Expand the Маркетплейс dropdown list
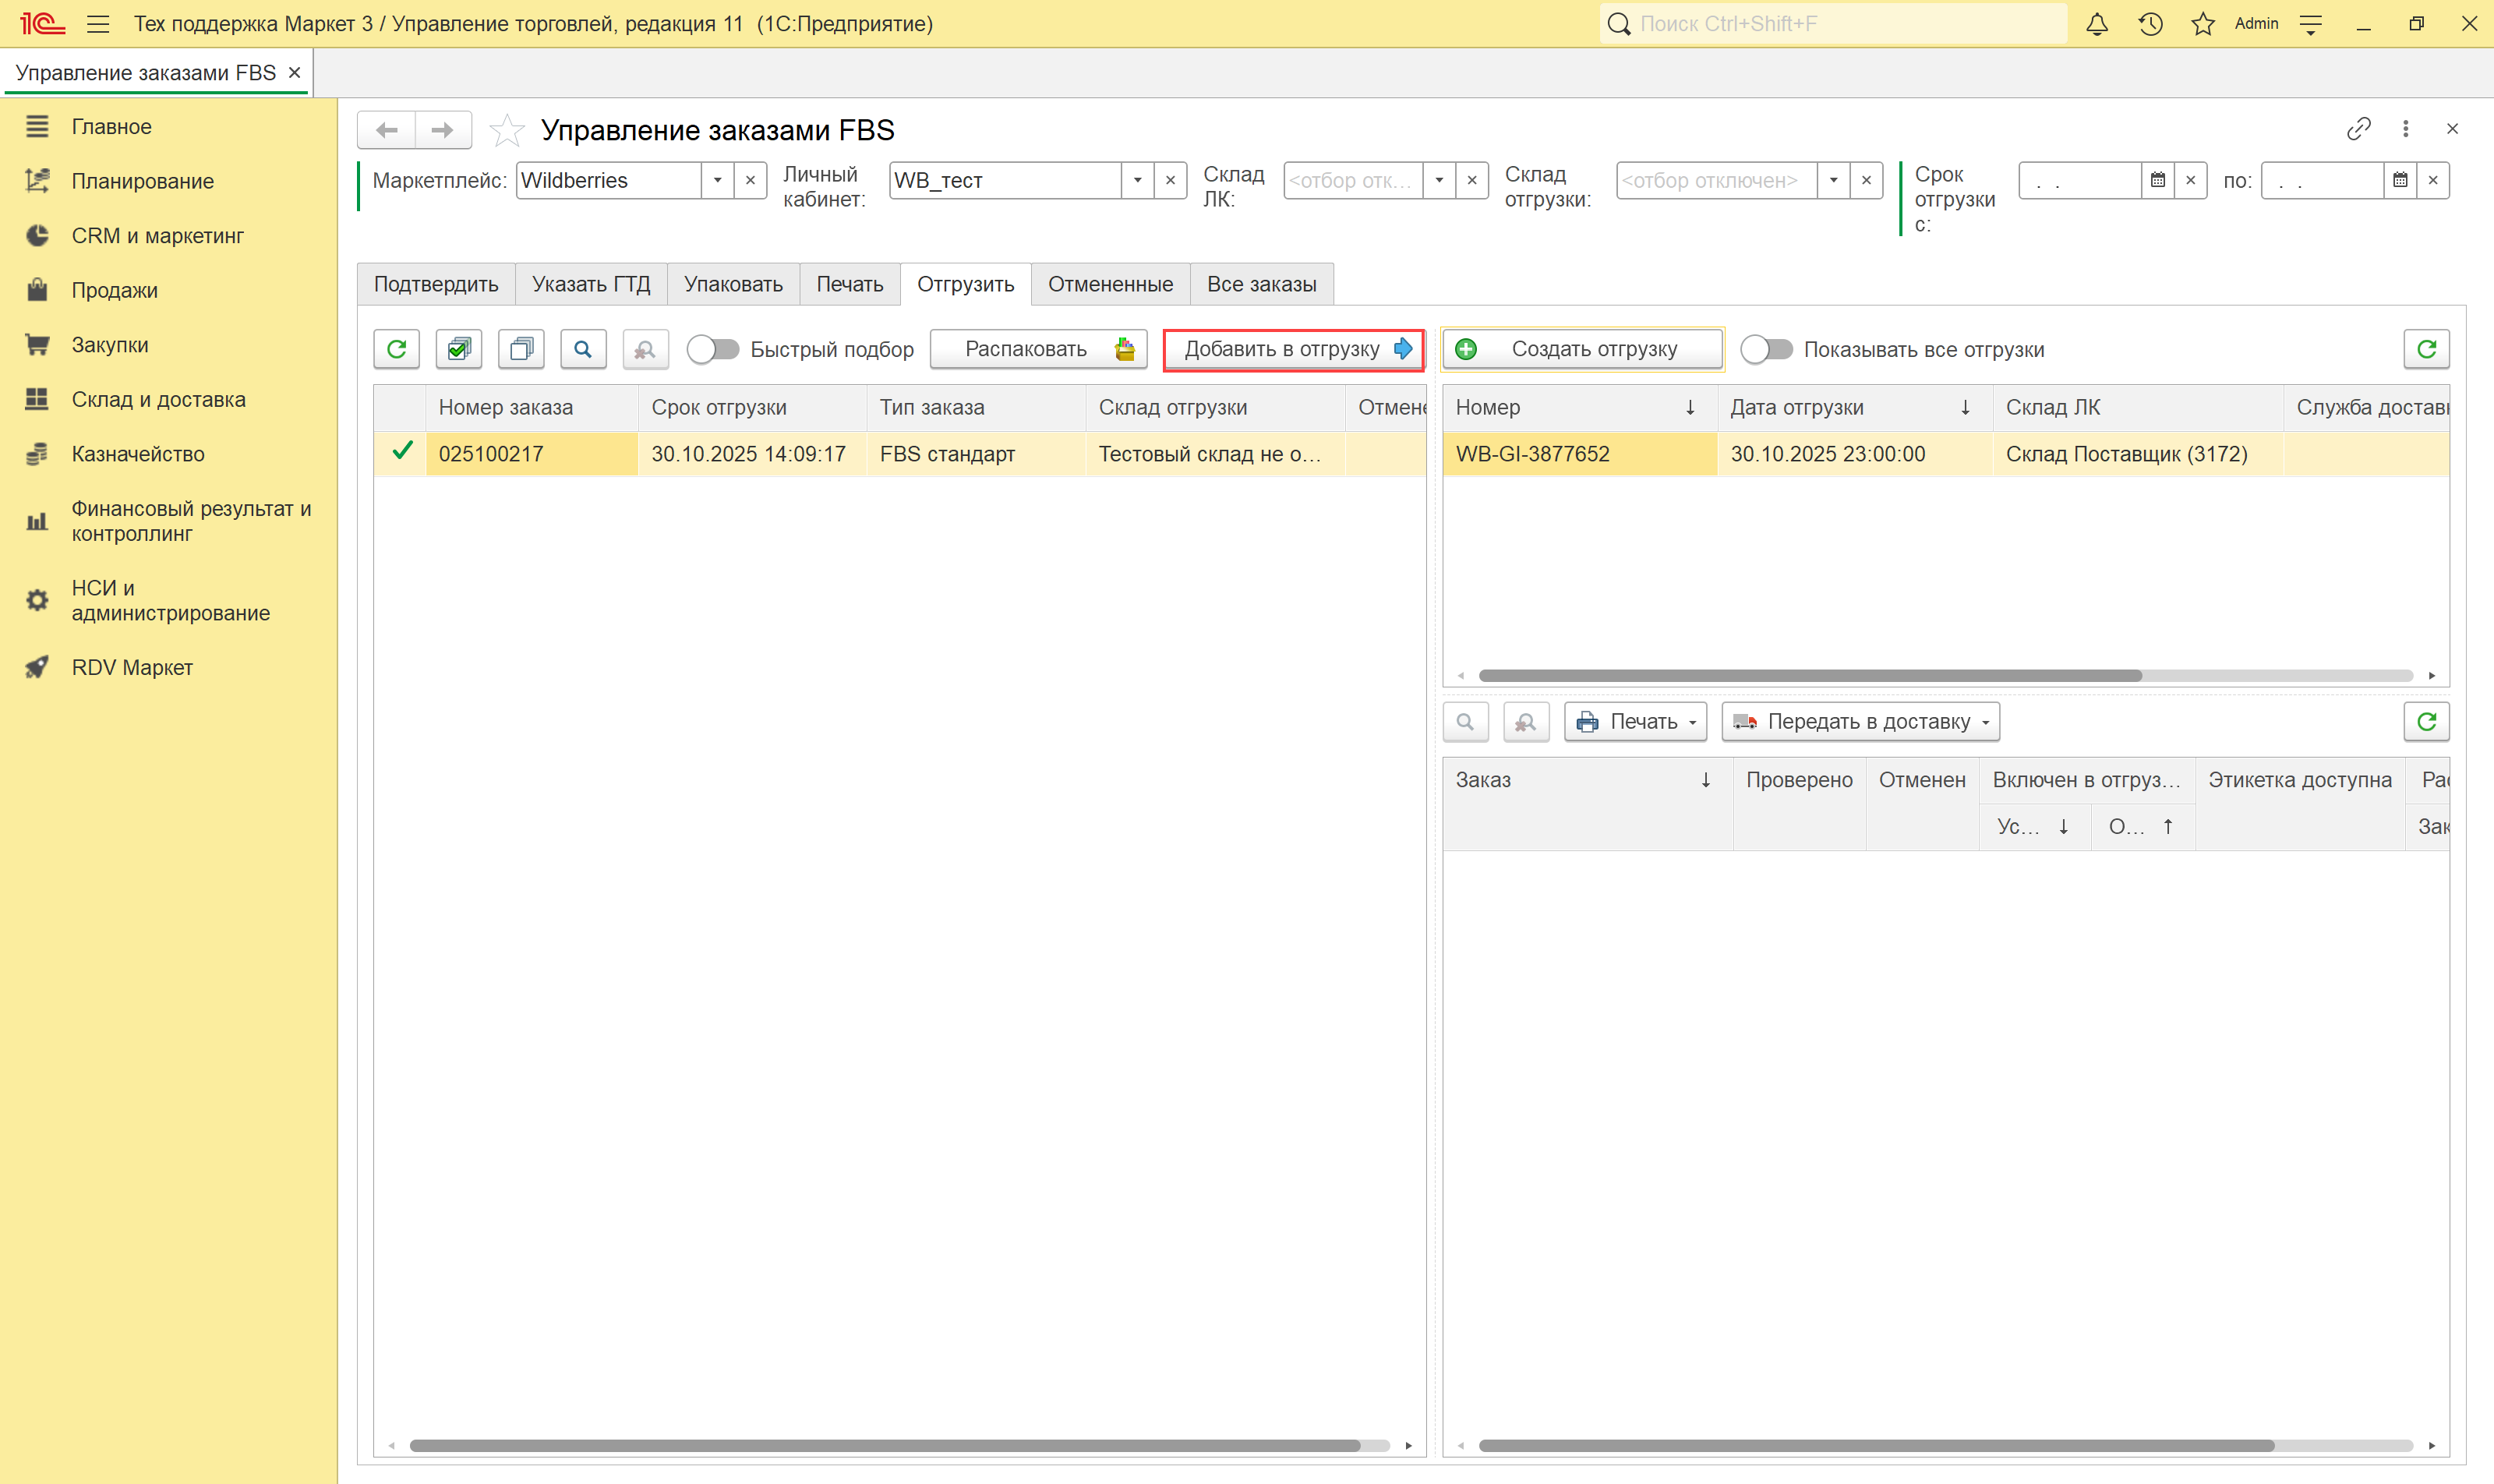Screen dimensions: 2494x1484 [x=717, y=181]
